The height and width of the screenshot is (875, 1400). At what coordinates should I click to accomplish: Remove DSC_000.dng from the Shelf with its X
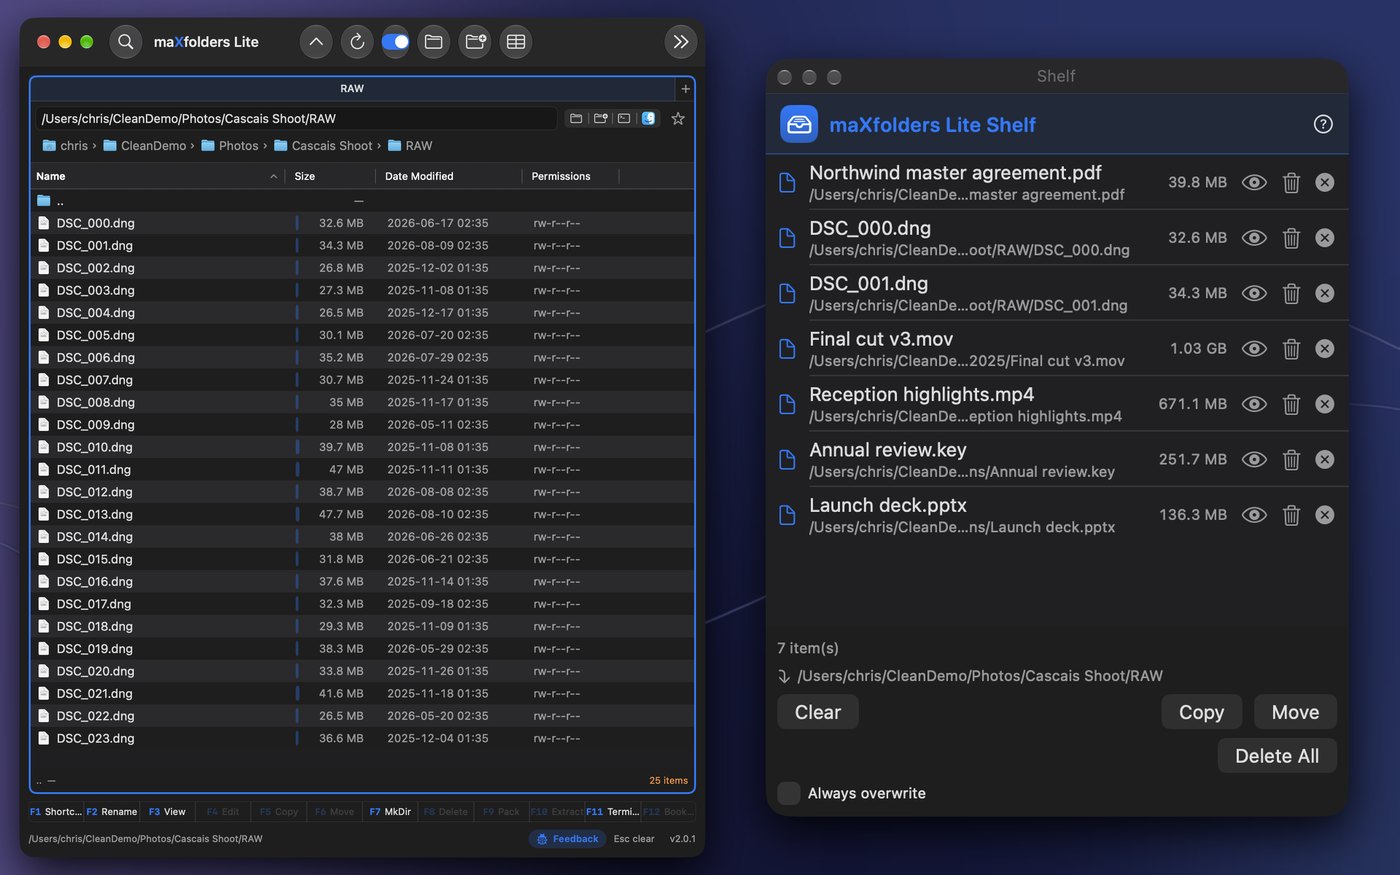tap(1325, 238)
